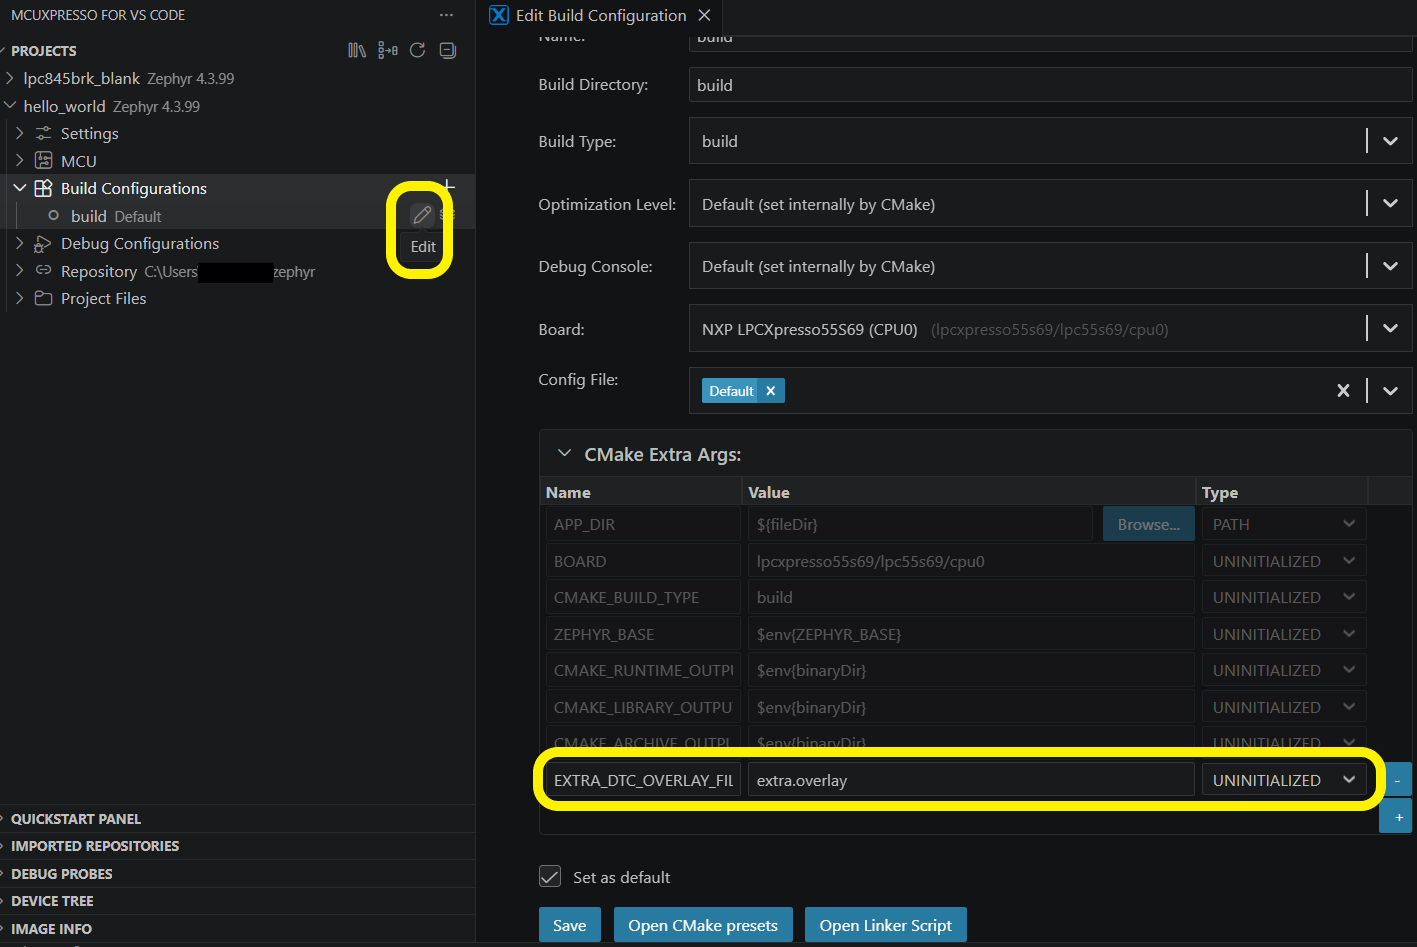Open the MCUXpresso panel more actions ellipsis
This screenshot has width=1417, height=947.
446,15
